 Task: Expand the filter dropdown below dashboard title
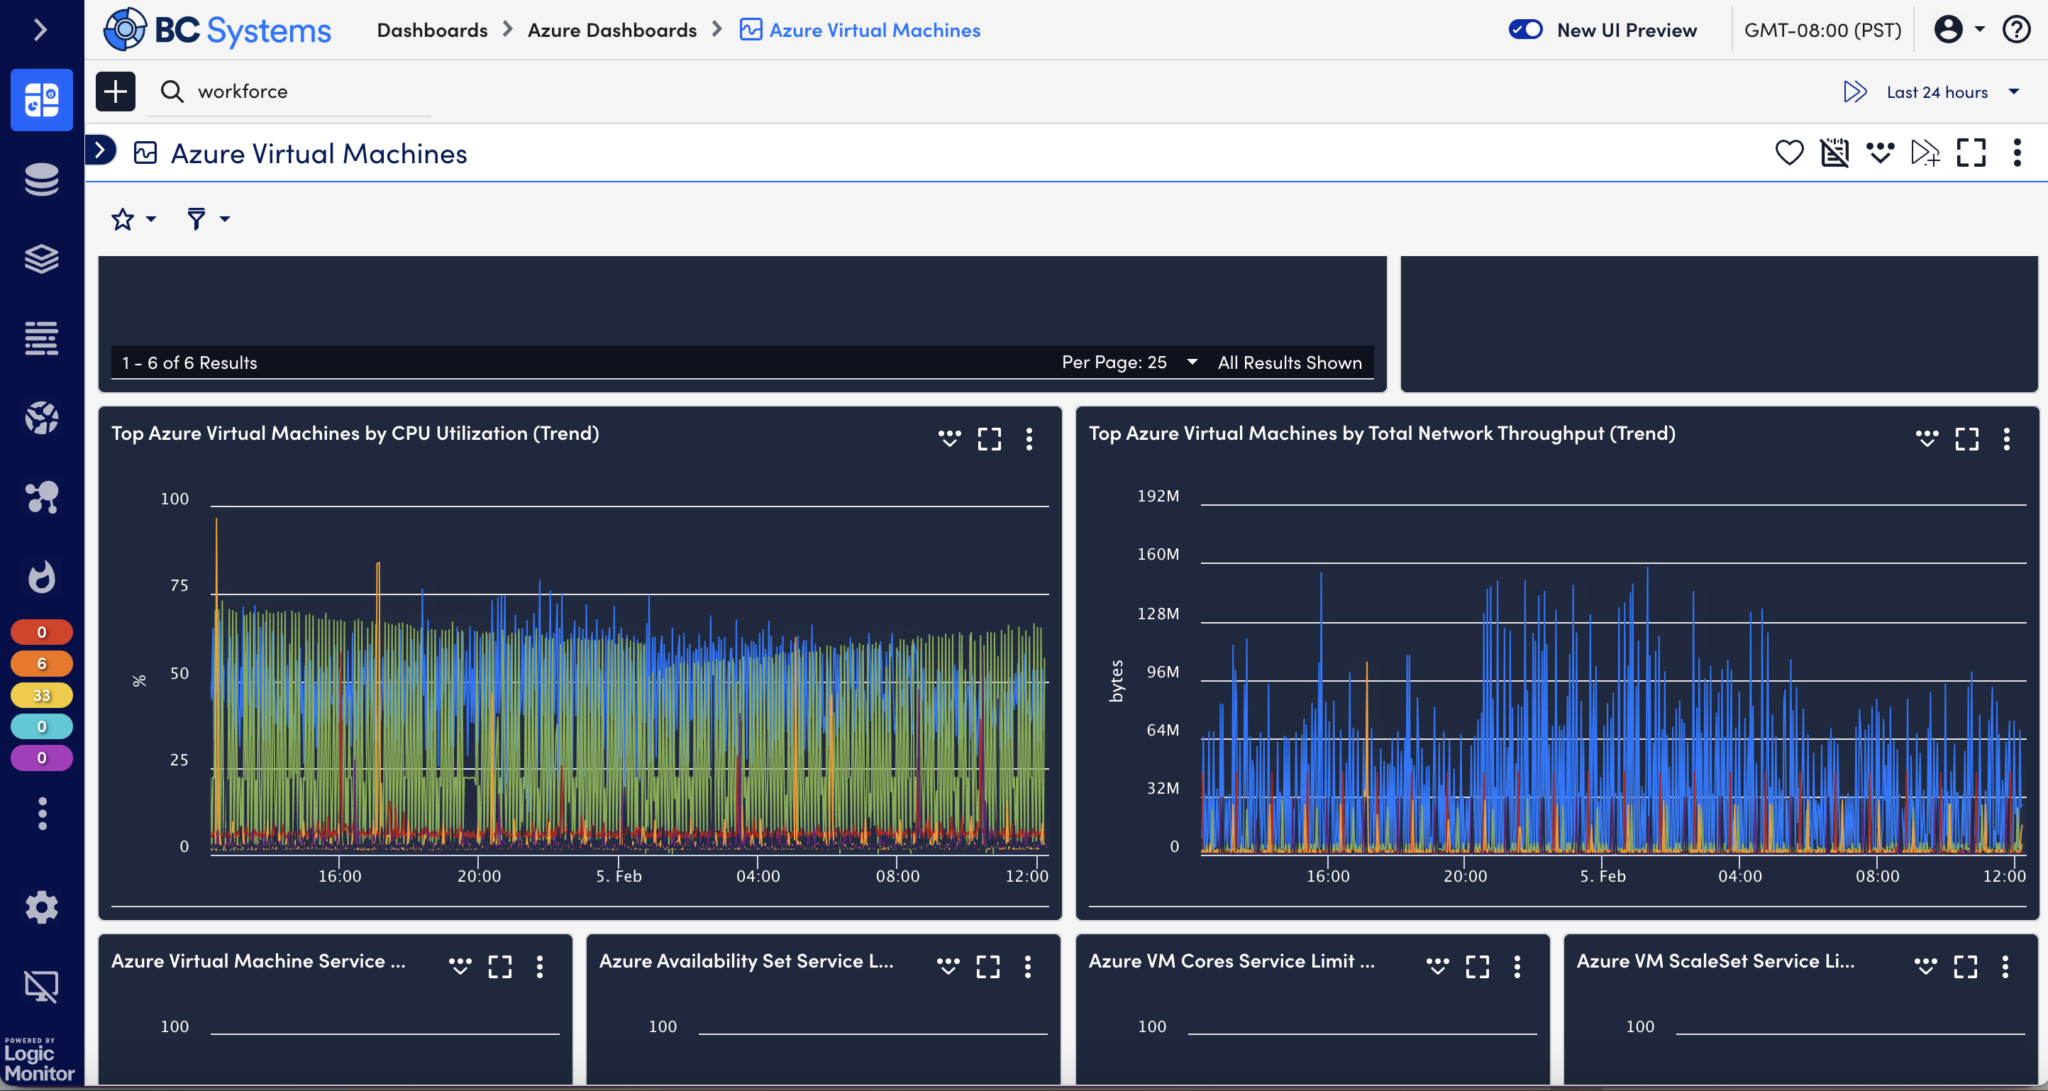(206, 218)
